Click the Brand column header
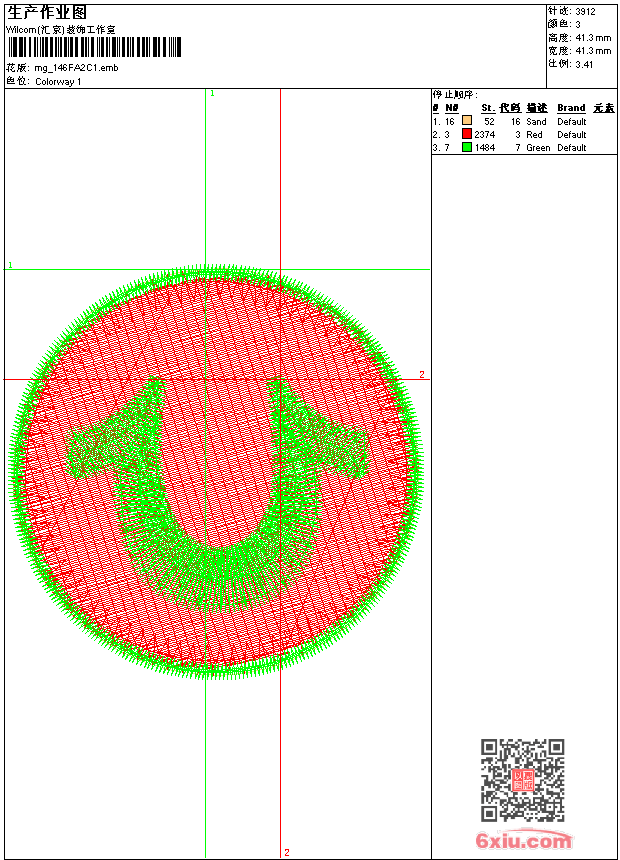 [571, 108]
